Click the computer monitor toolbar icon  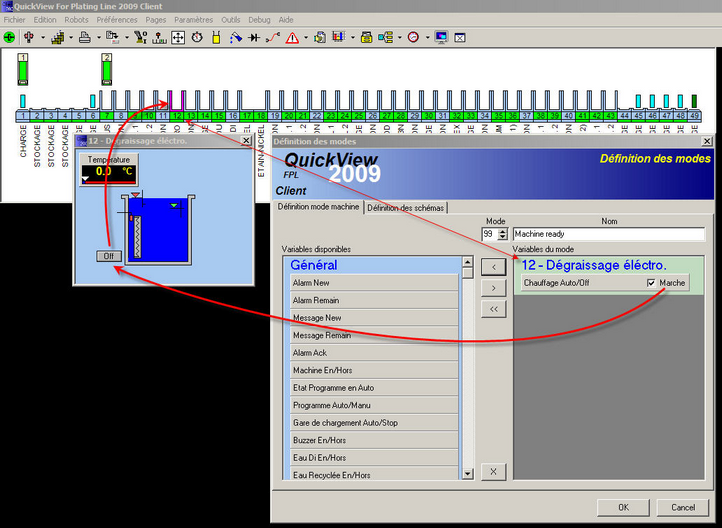click(441, 37)
